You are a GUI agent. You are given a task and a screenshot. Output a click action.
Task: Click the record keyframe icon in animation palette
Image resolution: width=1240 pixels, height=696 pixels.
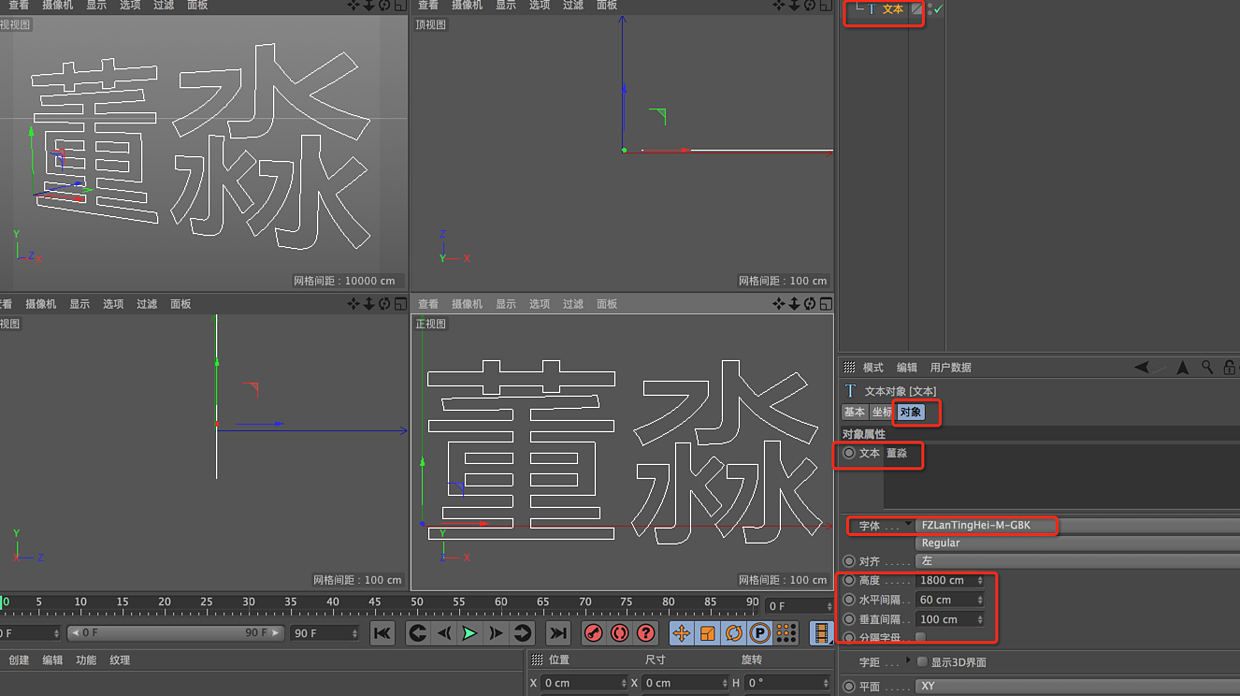pos(593,632)
